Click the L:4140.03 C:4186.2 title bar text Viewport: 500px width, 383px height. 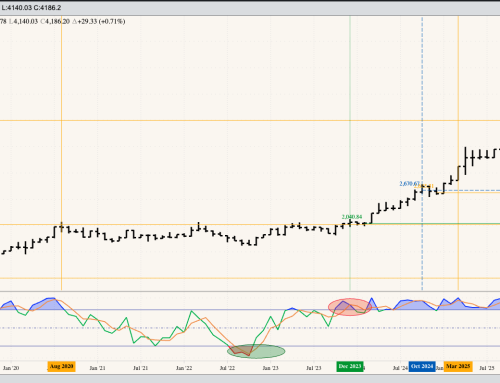[31, 7]
